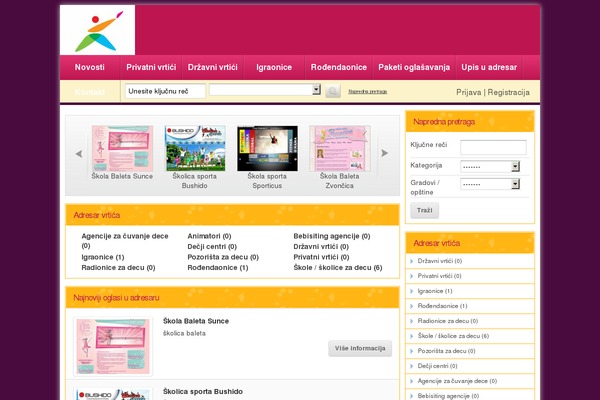Open Škola Baleta Sunce listing title
Image resolution: width=600 pixels, height=400 pixels.
[x=196, y=321]
